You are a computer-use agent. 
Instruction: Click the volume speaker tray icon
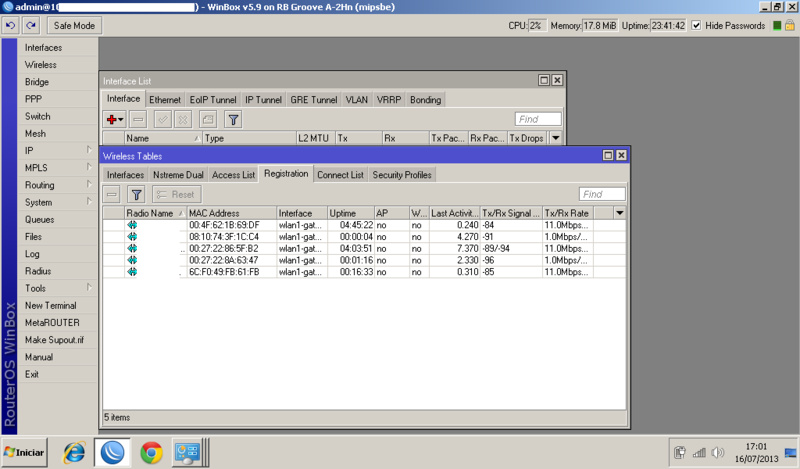pos(718,452)
